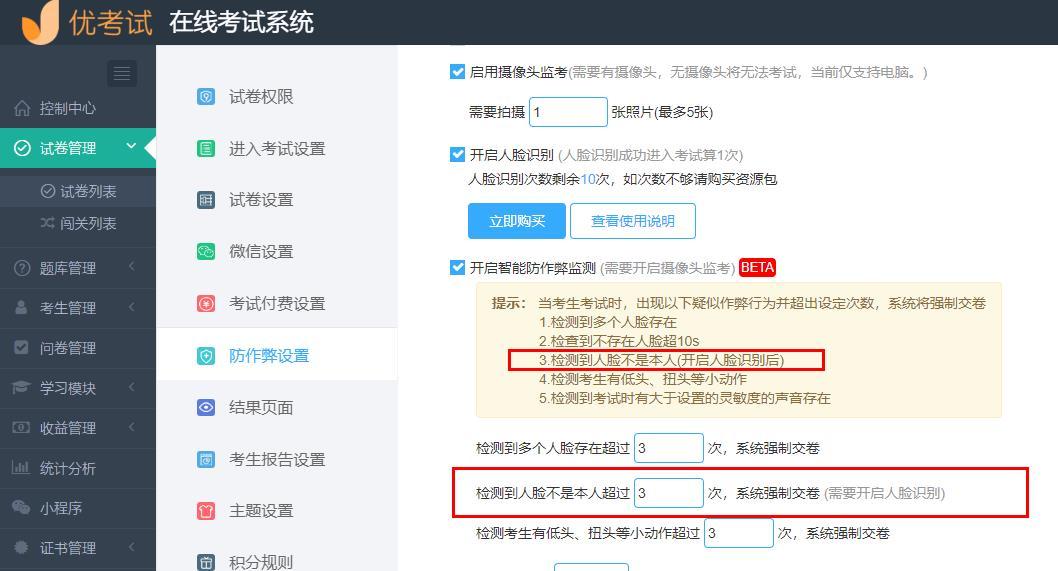Click the 进入考试设置 green list icon
Screen dimensions: 1058x571
[206, 148]
